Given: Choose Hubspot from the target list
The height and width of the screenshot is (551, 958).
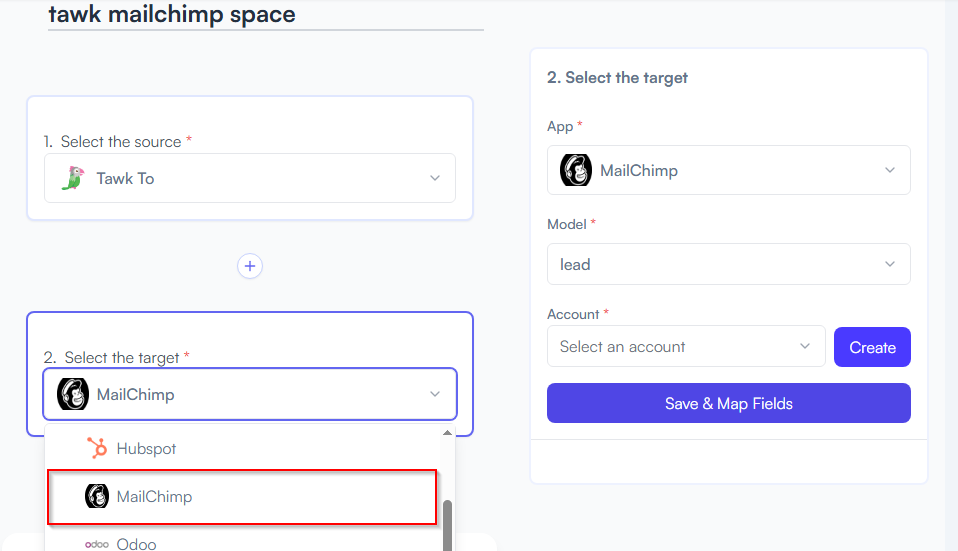Looking at the screenshot, I should point(243,448).
